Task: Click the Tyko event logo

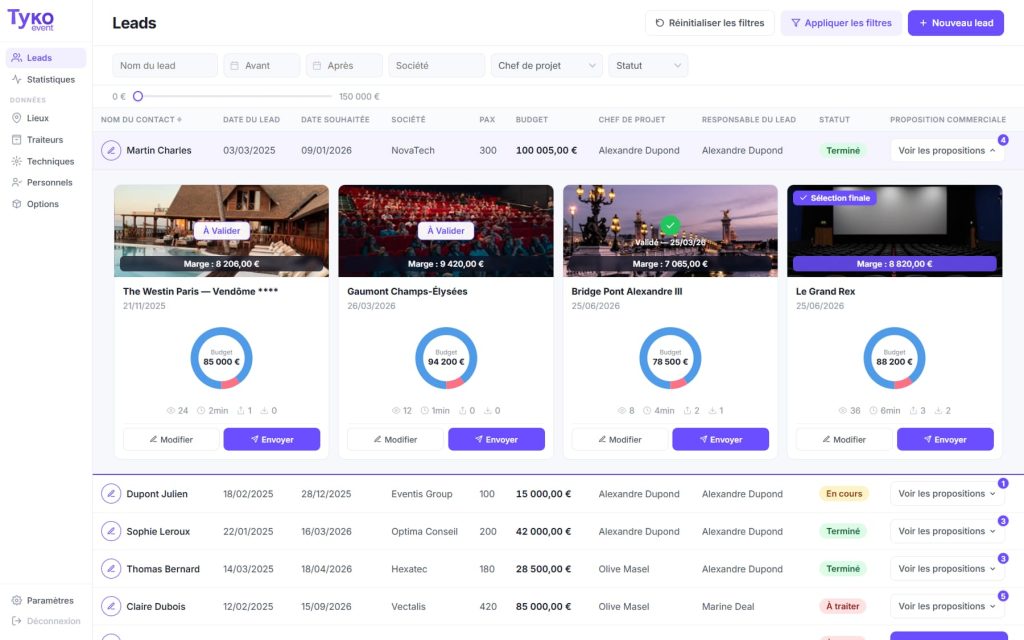Action: click(31, 20)
